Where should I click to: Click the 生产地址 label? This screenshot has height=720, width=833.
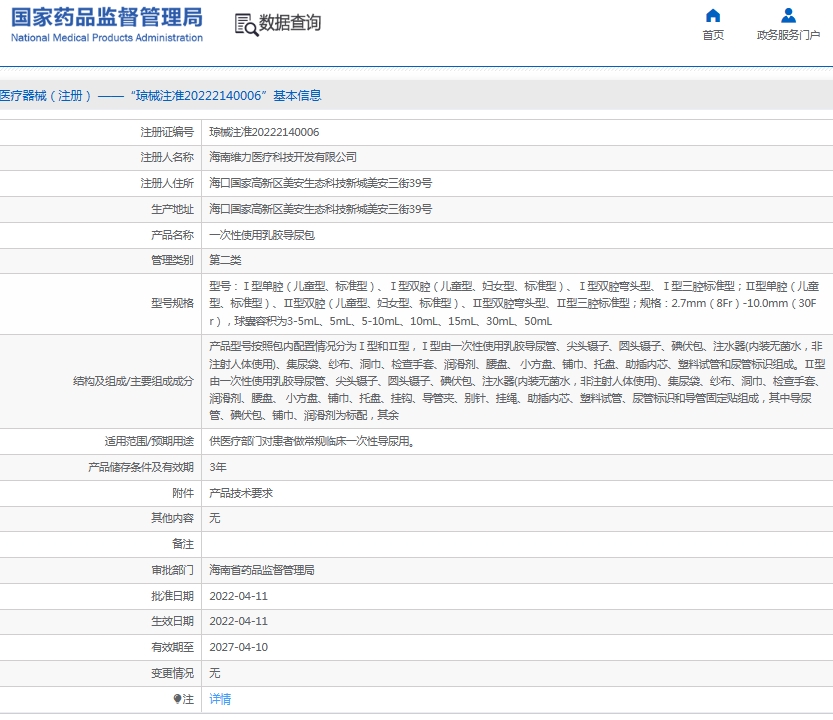tap(172, 209)
